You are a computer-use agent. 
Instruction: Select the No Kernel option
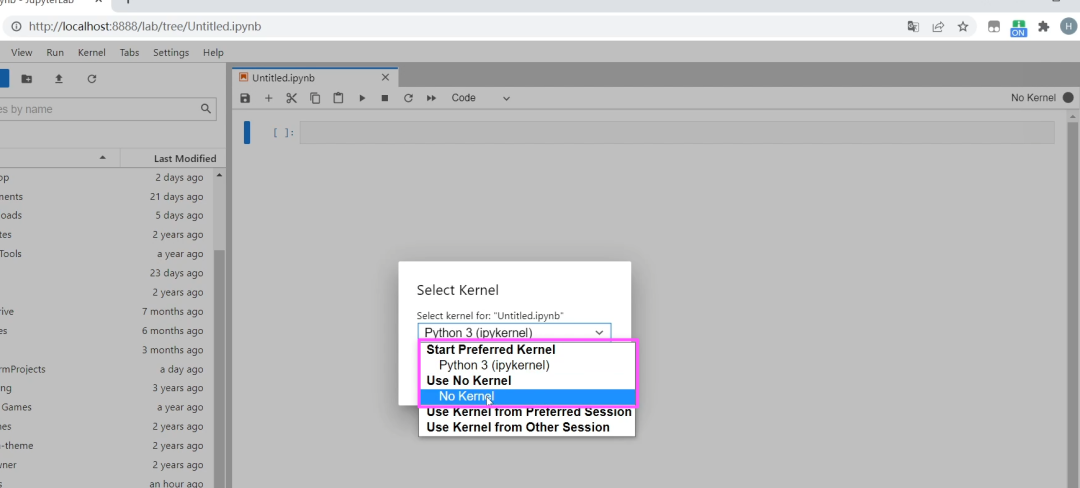(527, 396)
